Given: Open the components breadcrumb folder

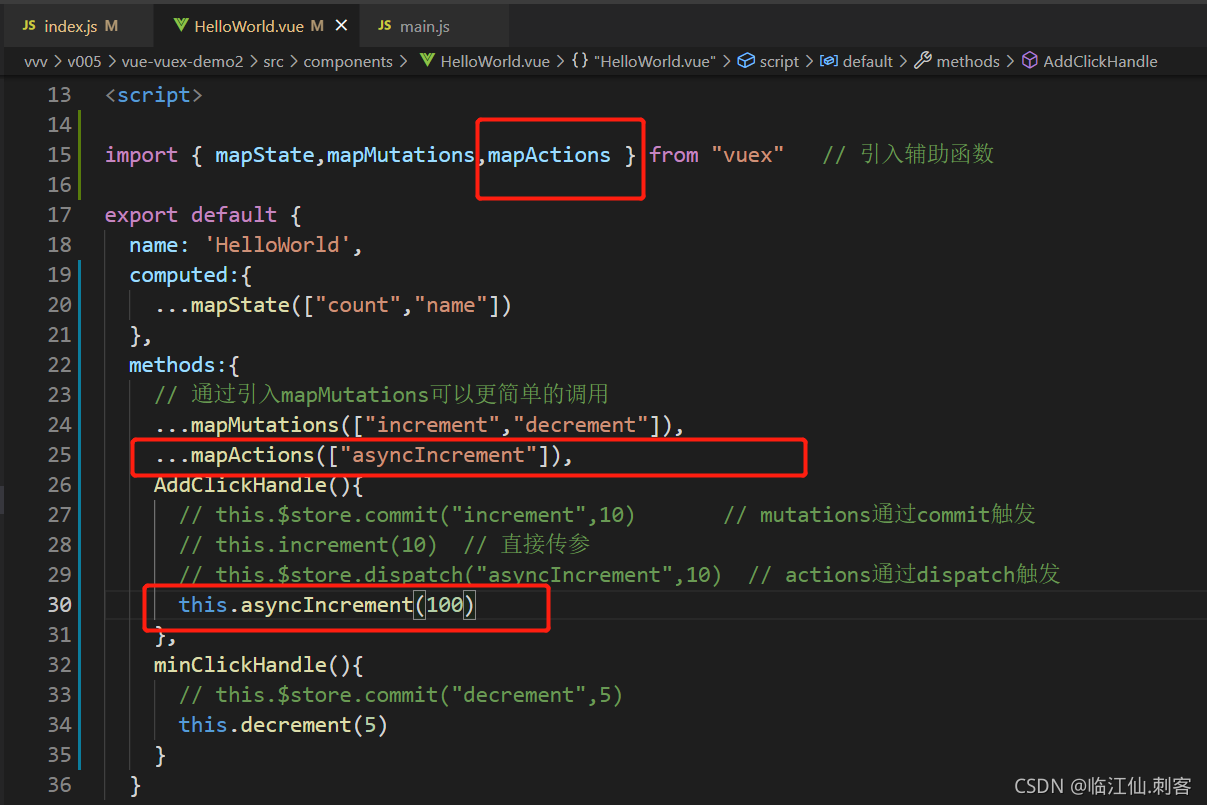Looking at the screenshot, I should tap(348, 61).
